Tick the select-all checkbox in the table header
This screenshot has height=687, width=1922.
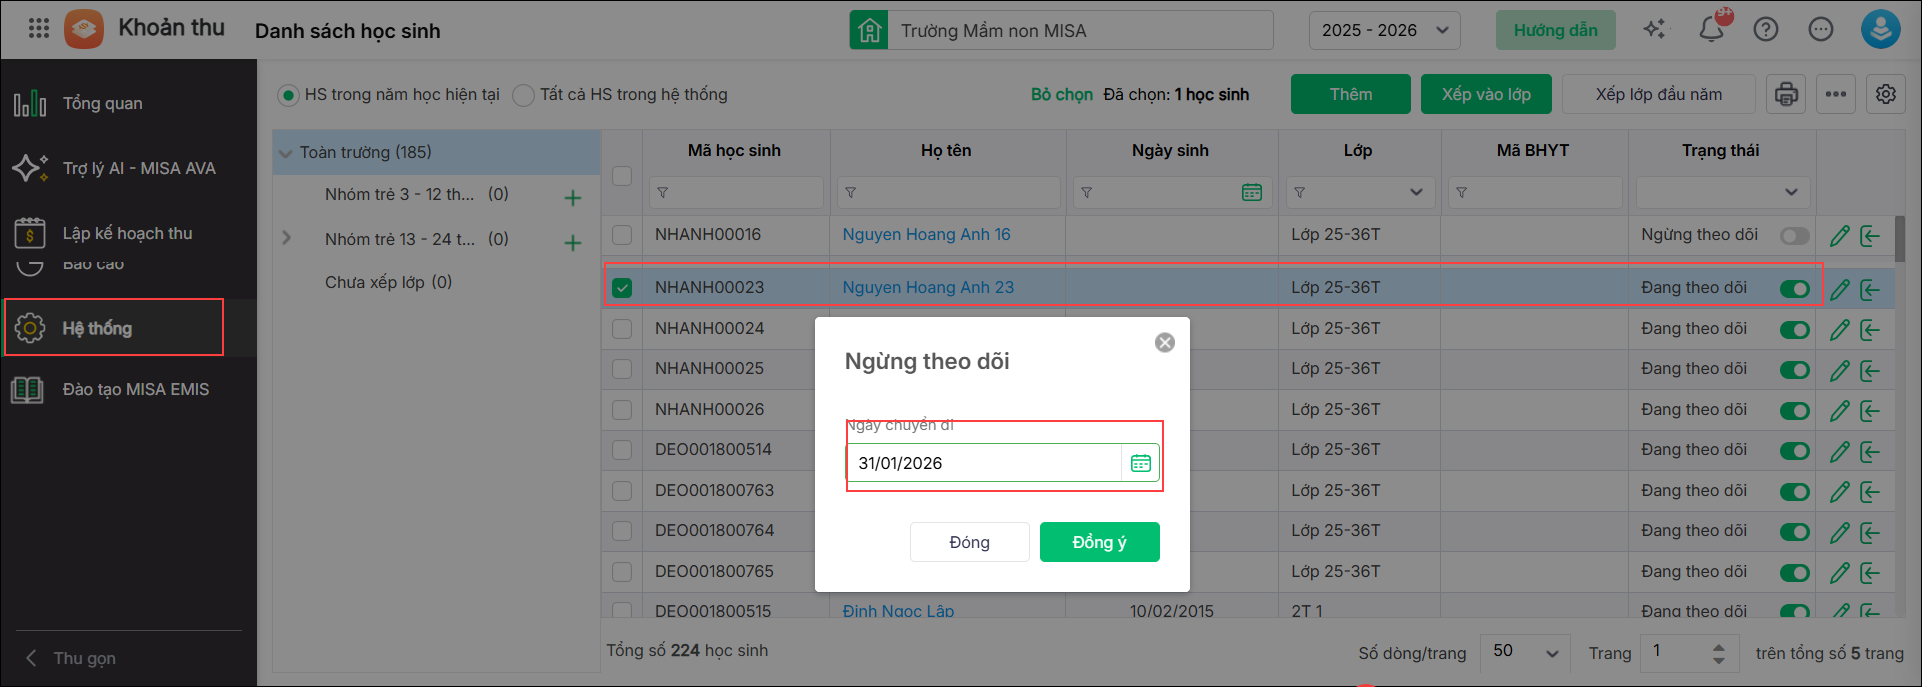(x=622, y=175)
